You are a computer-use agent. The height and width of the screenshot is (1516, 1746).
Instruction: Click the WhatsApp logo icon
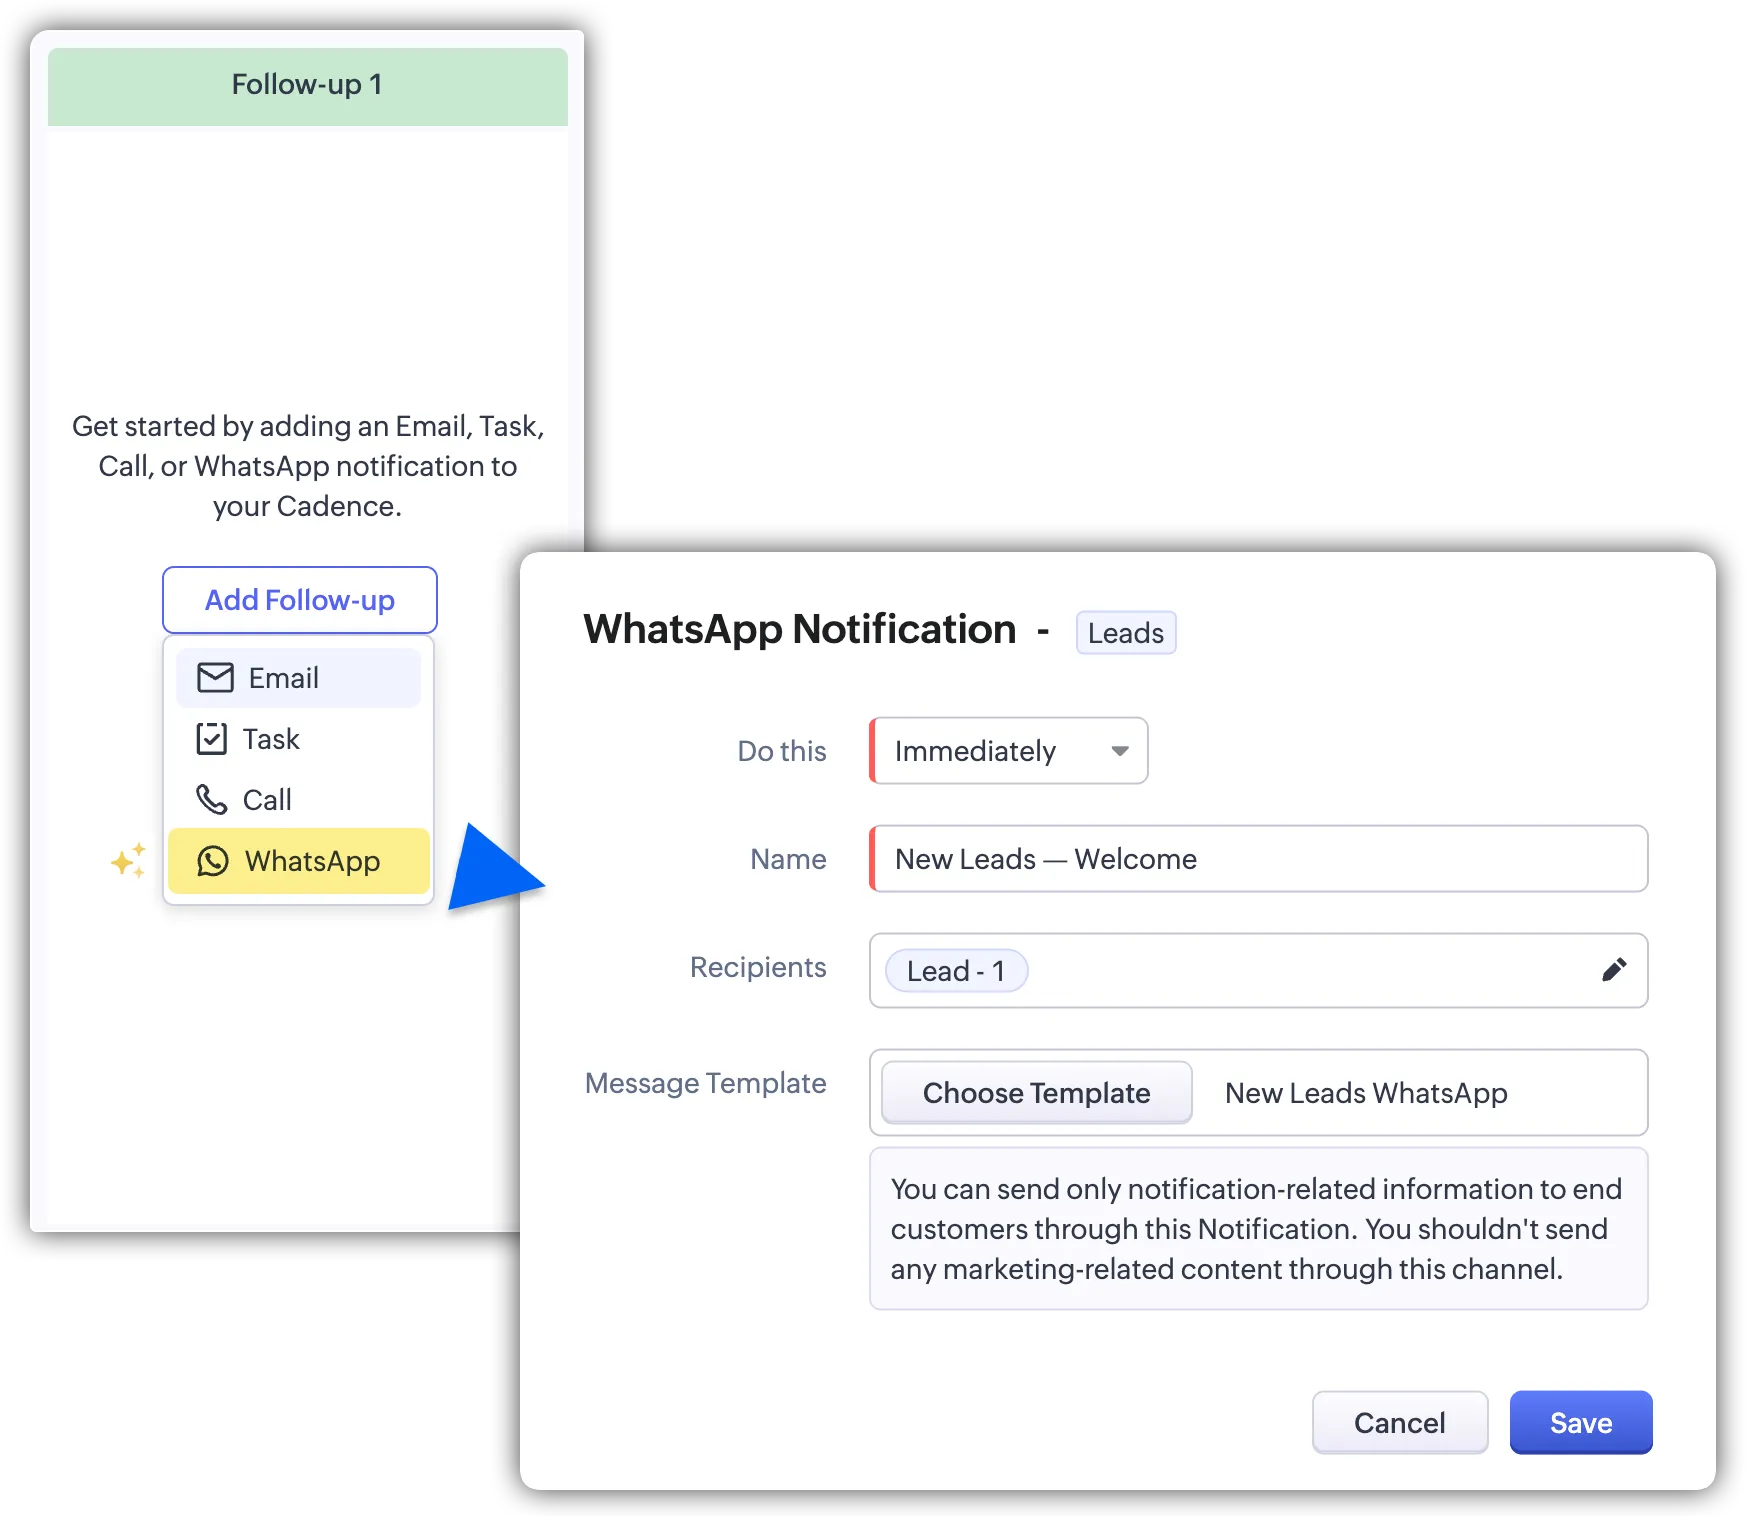213,861
